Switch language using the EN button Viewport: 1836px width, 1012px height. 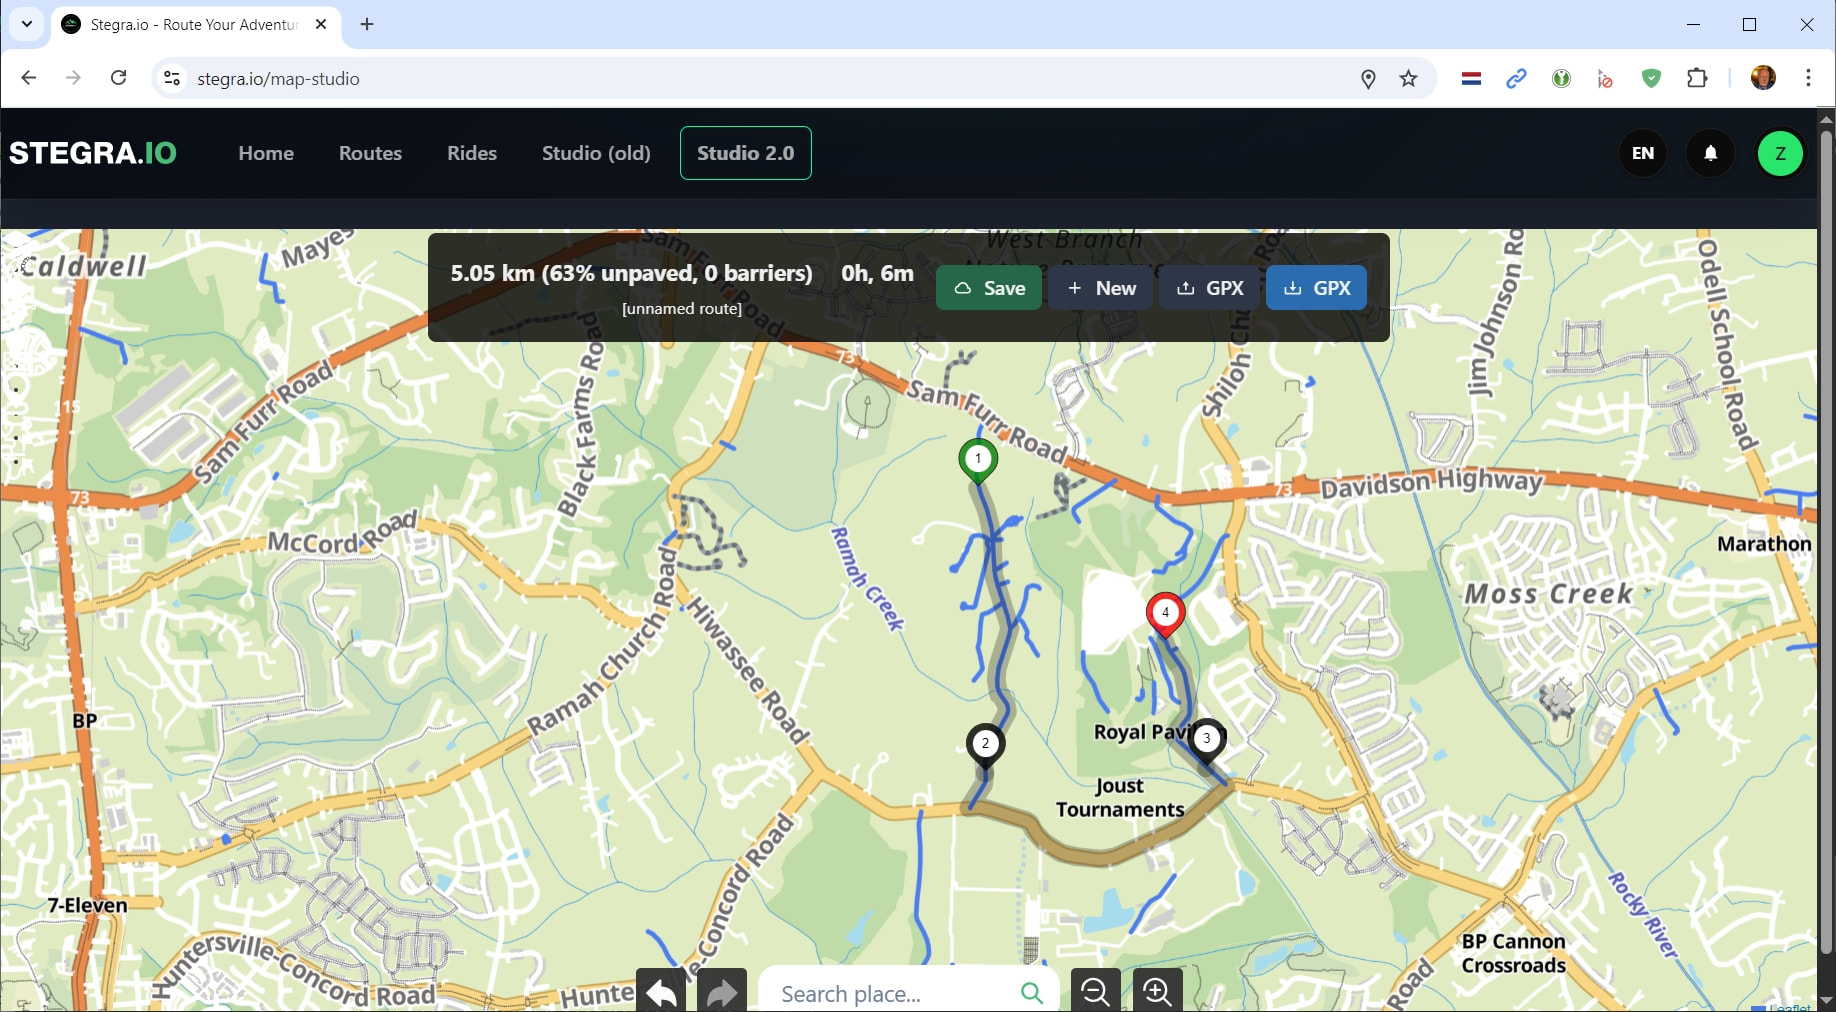click(x=1643, y=153)
